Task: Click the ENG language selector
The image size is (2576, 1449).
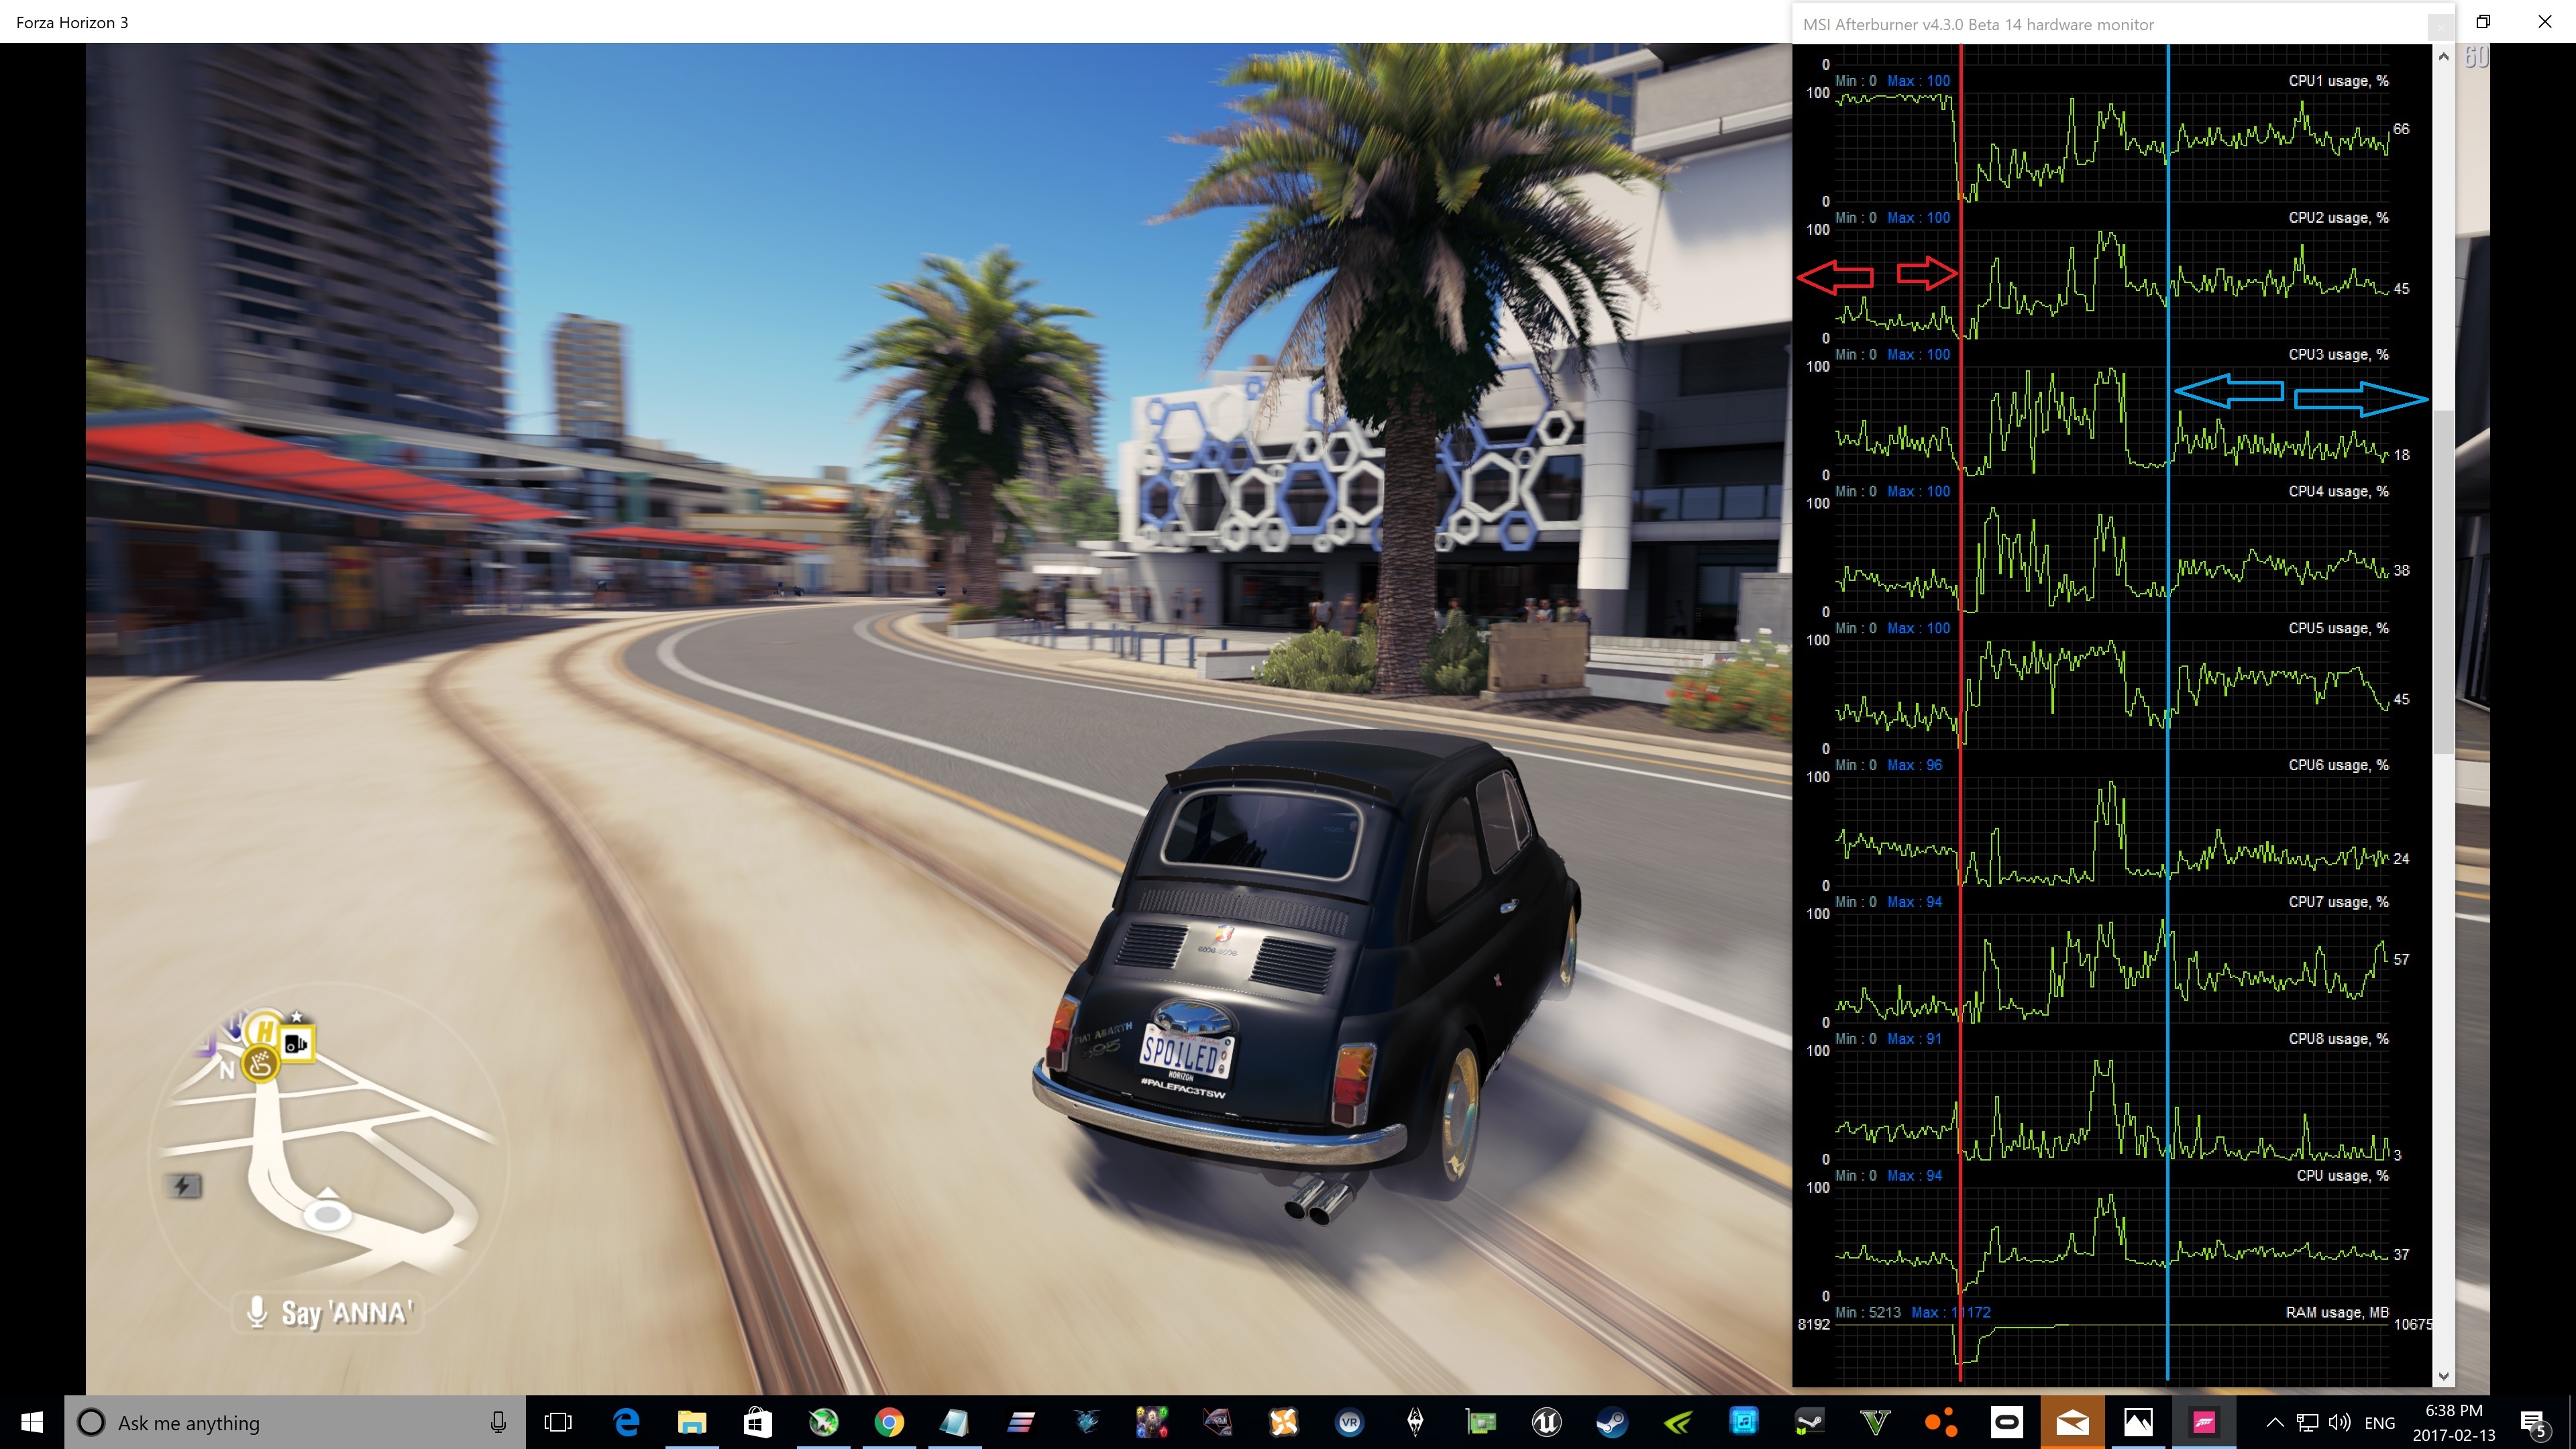Action: click(x=2379, y=1422)
